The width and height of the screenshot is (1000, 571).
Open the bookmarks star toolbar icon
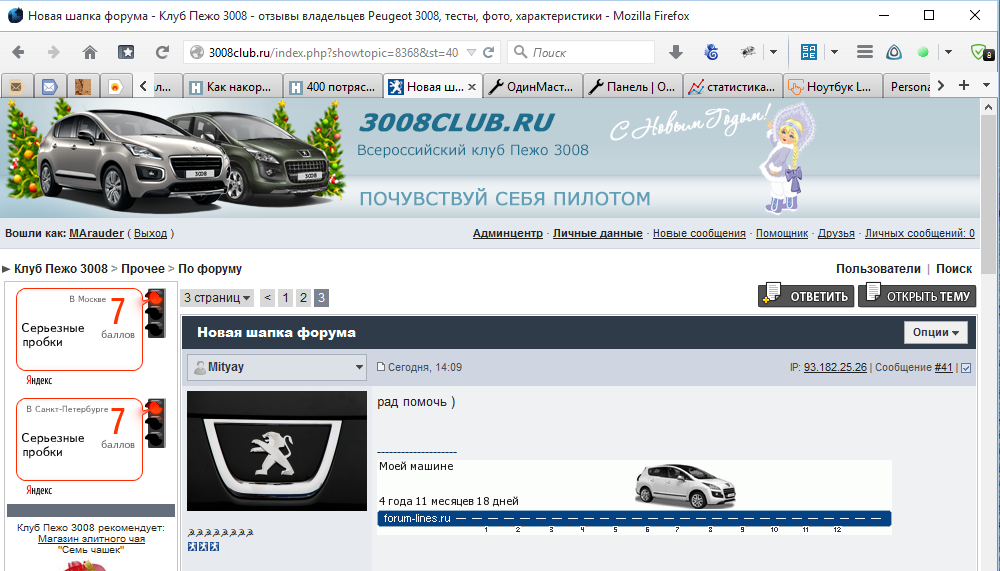pyautogui.click(x=126, y=52)
